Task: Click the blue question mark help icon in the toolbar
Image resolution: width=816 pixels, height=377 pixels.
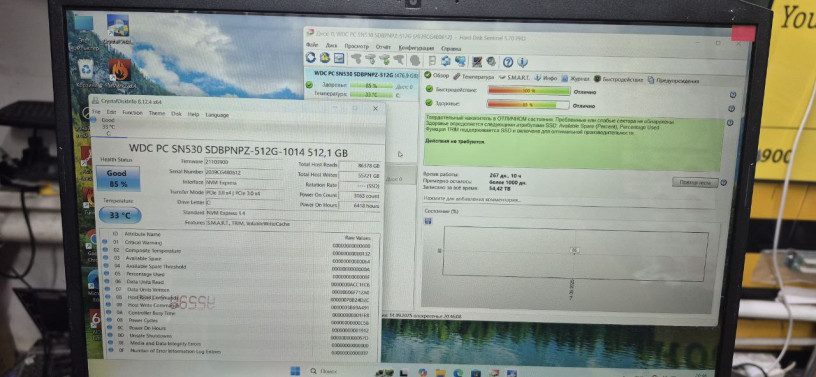Action: [508, 62]
